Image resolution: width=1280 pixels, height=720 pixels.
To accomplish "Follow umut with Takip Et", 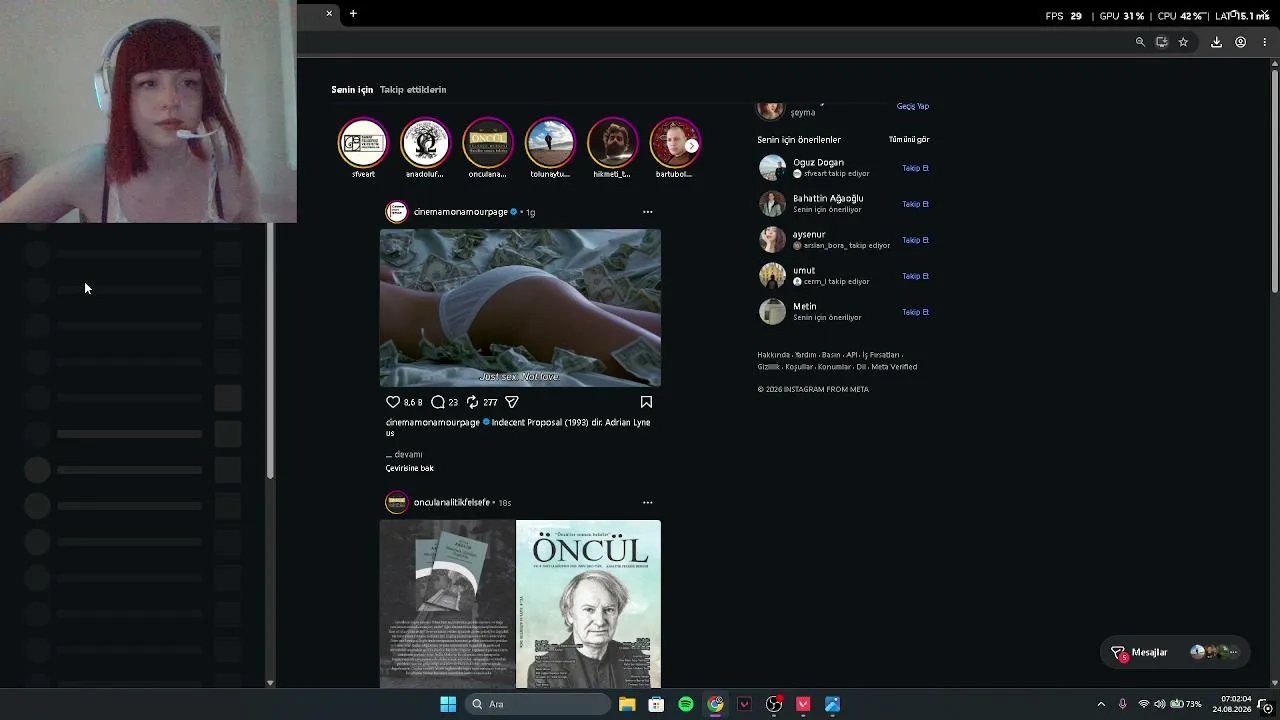I will tap(916, 276).
